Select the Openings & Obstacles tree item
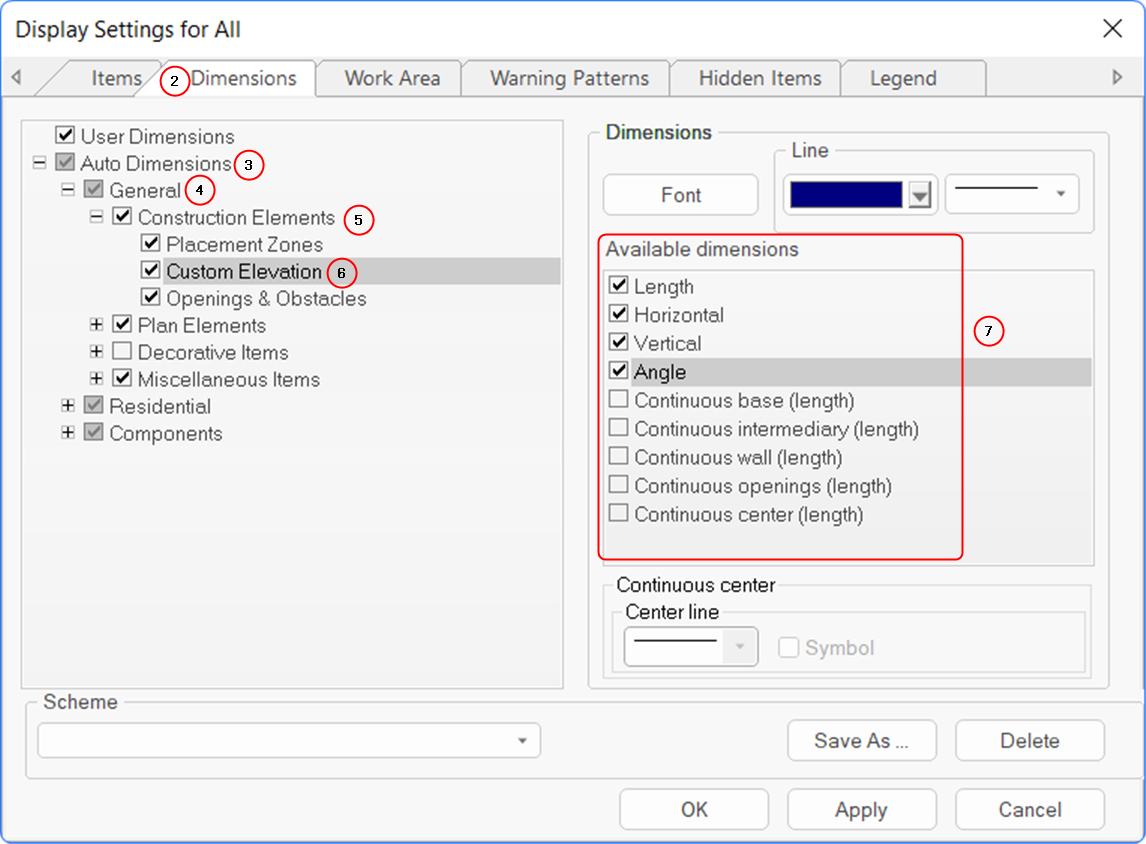 coord(267,298)
